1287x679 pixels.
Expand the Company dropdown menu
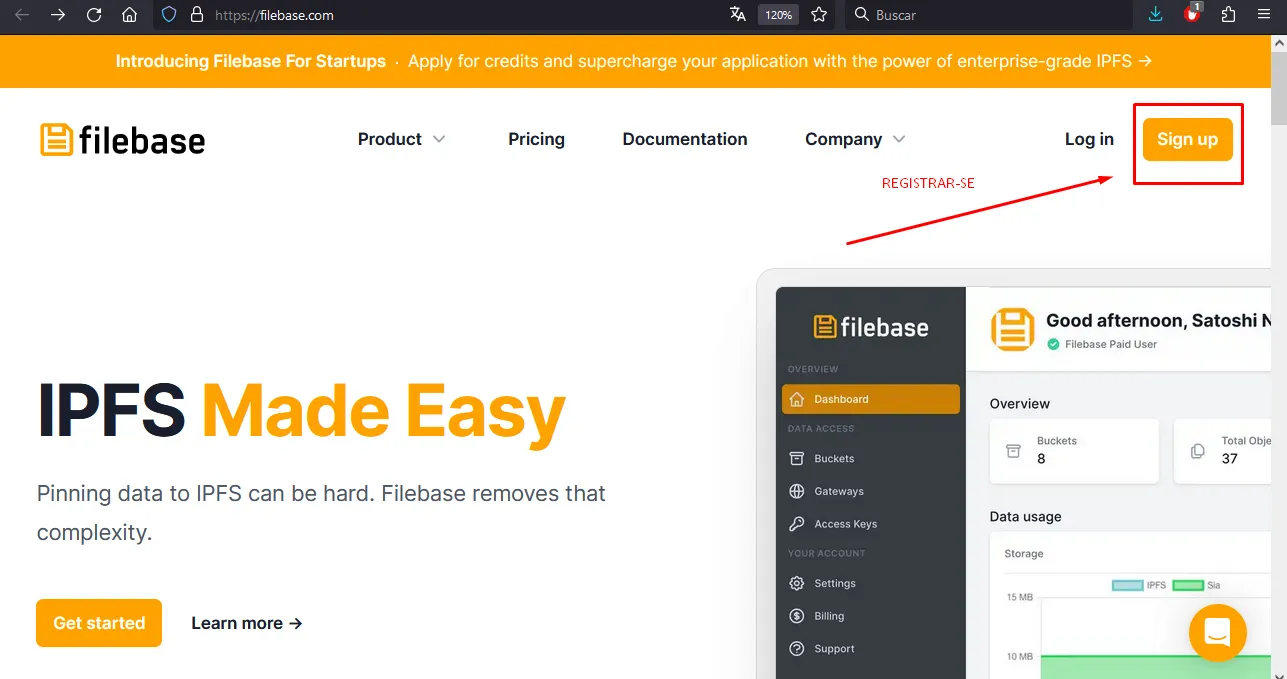tap(854, 139)
